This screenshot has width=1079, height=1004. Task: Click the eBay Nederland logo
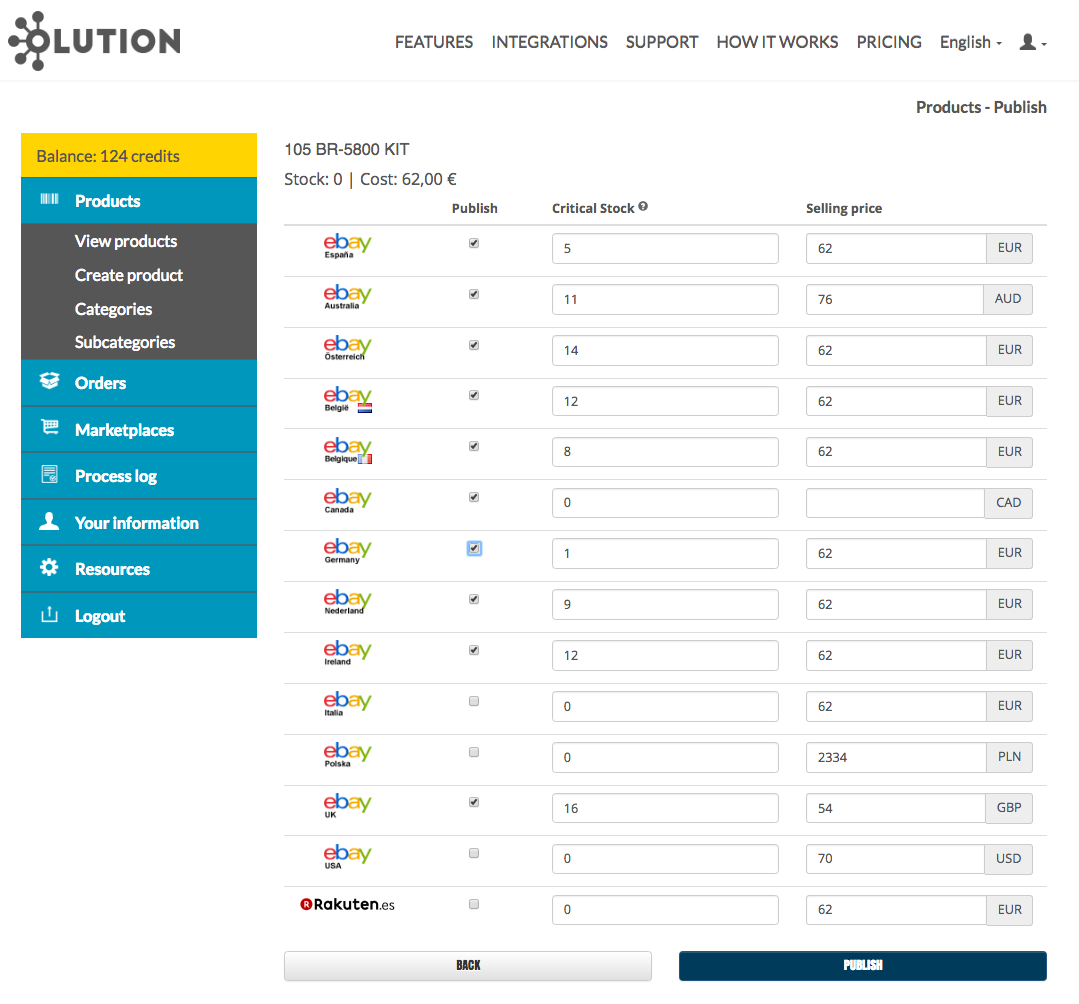click(x=348, y=602)
